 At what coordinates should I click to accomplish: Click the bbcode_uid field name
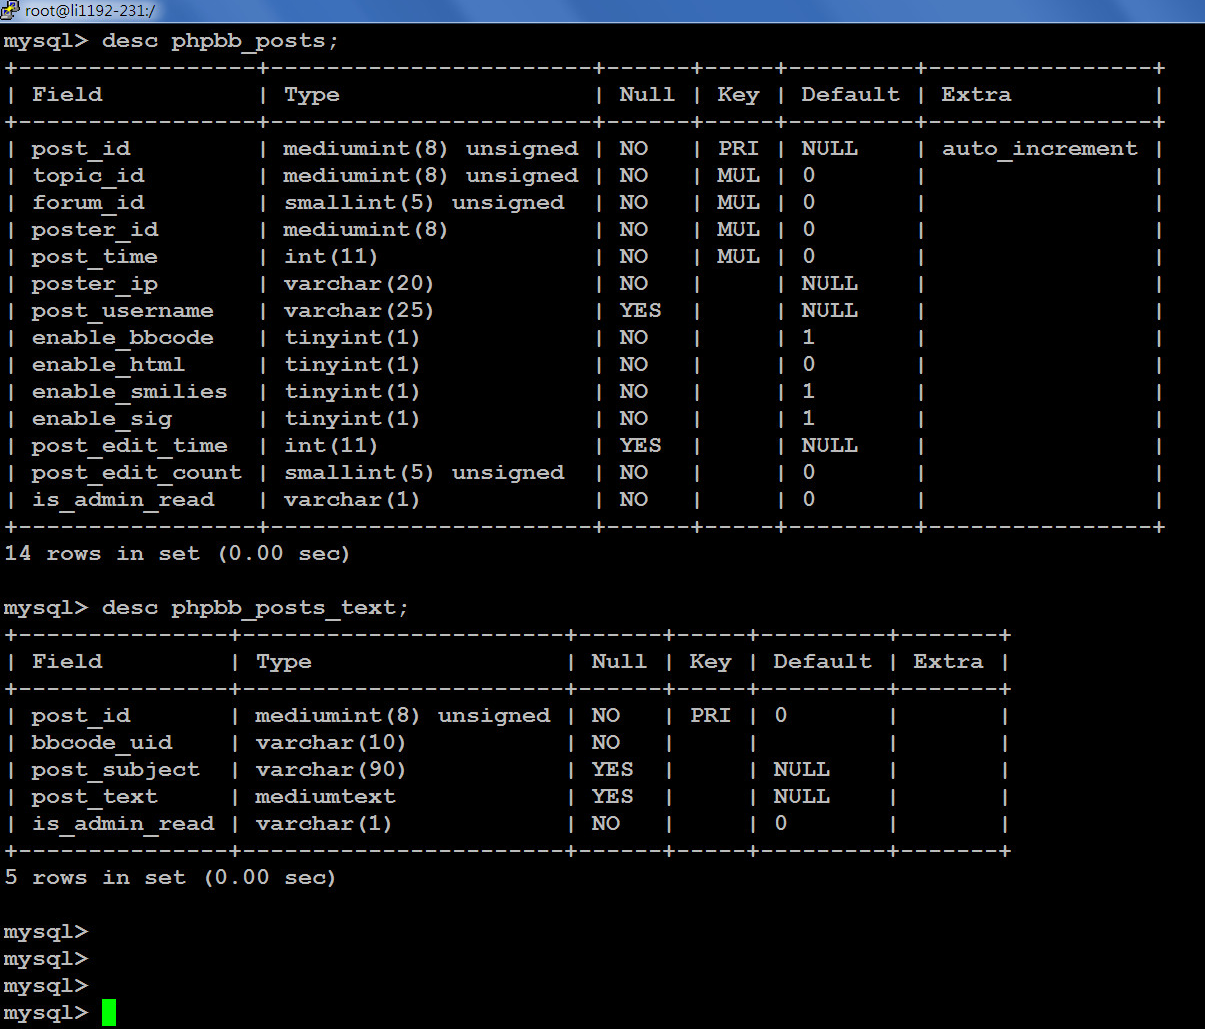click(102, 743)
